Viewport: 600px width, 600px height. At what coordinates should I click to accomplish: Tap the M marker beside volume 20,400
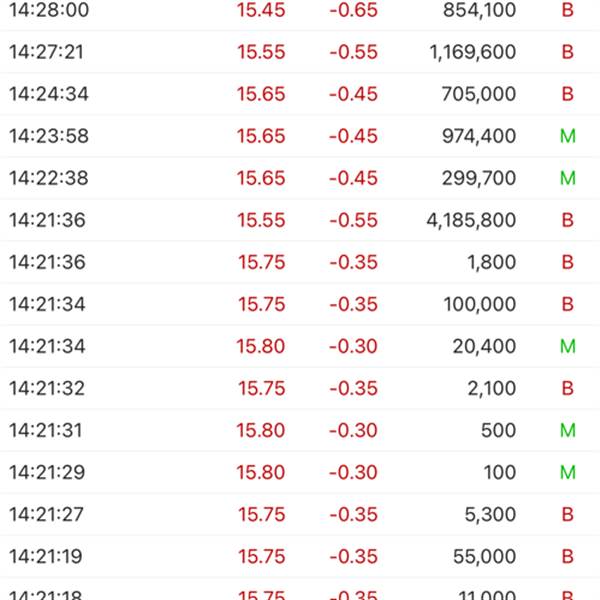[567, 347]
